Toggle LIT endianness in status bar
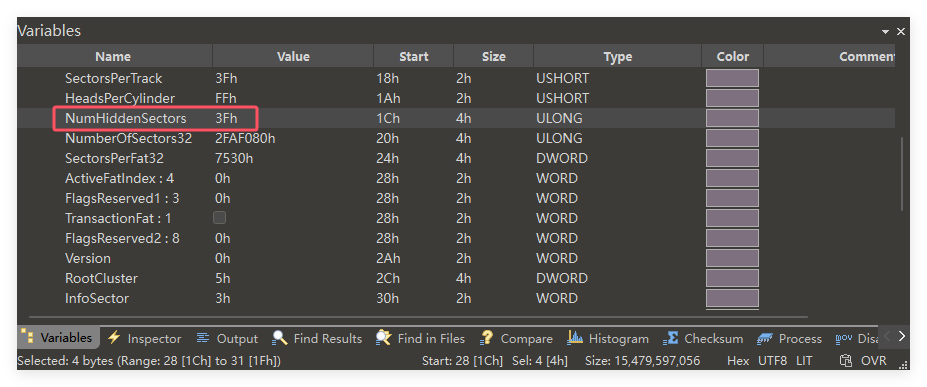The image size is (927, 387). coord(804,360)
